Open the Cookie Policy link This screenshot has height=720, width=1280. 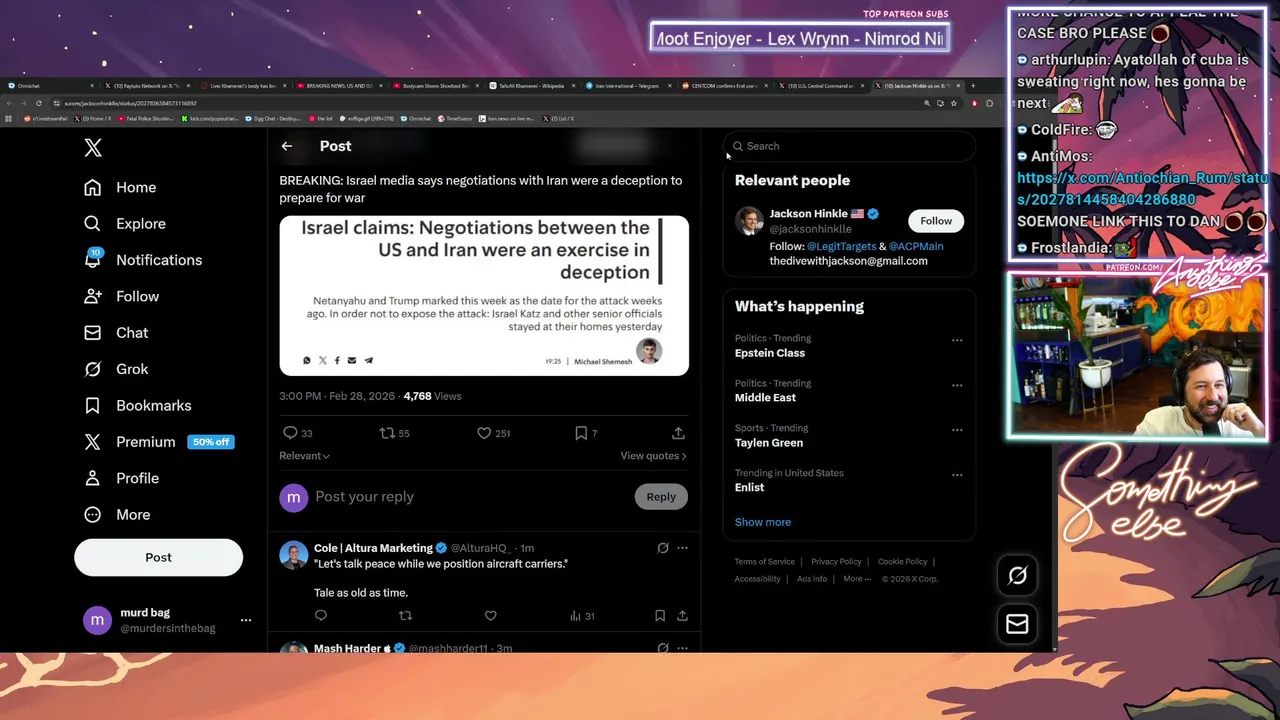pos(903,562)
